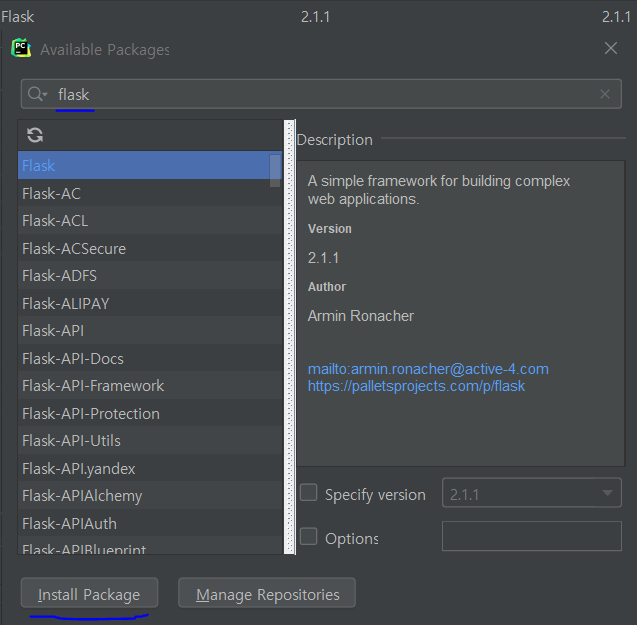Select the Flask-API-Utils package
This screenshot has height=625, width=637.
coord(150,441)
